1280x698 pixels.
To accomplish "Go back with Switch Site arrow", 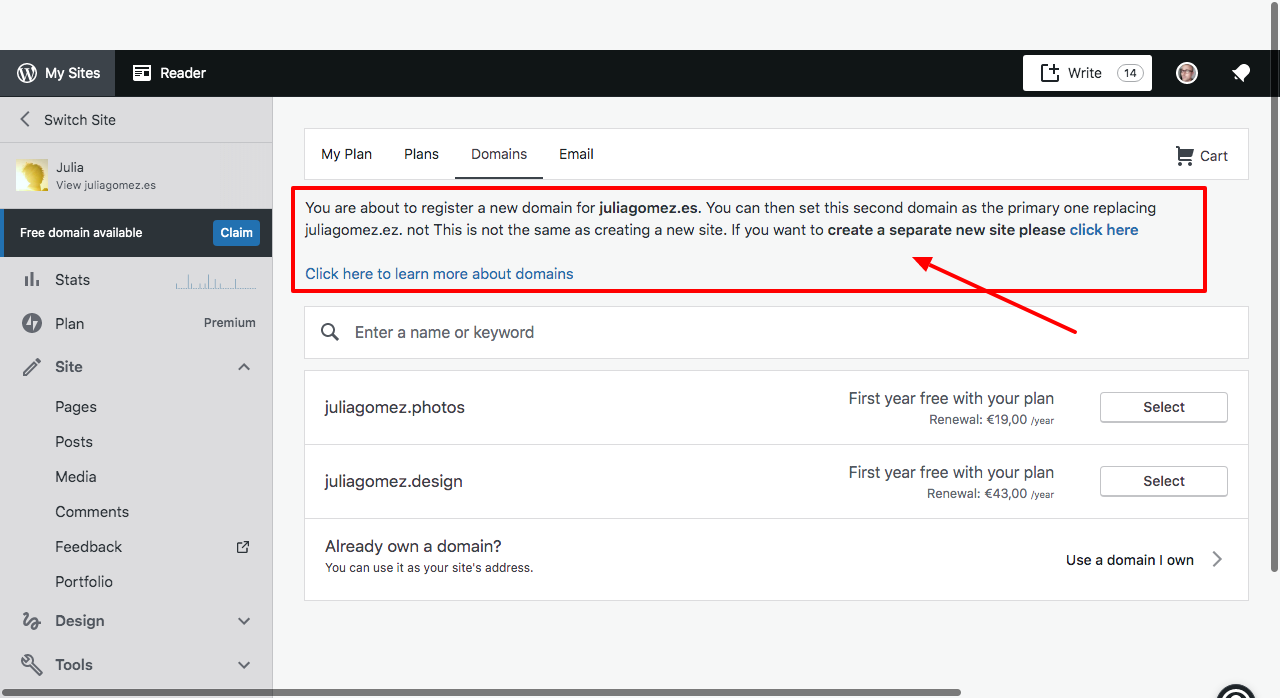I will 26,120.
